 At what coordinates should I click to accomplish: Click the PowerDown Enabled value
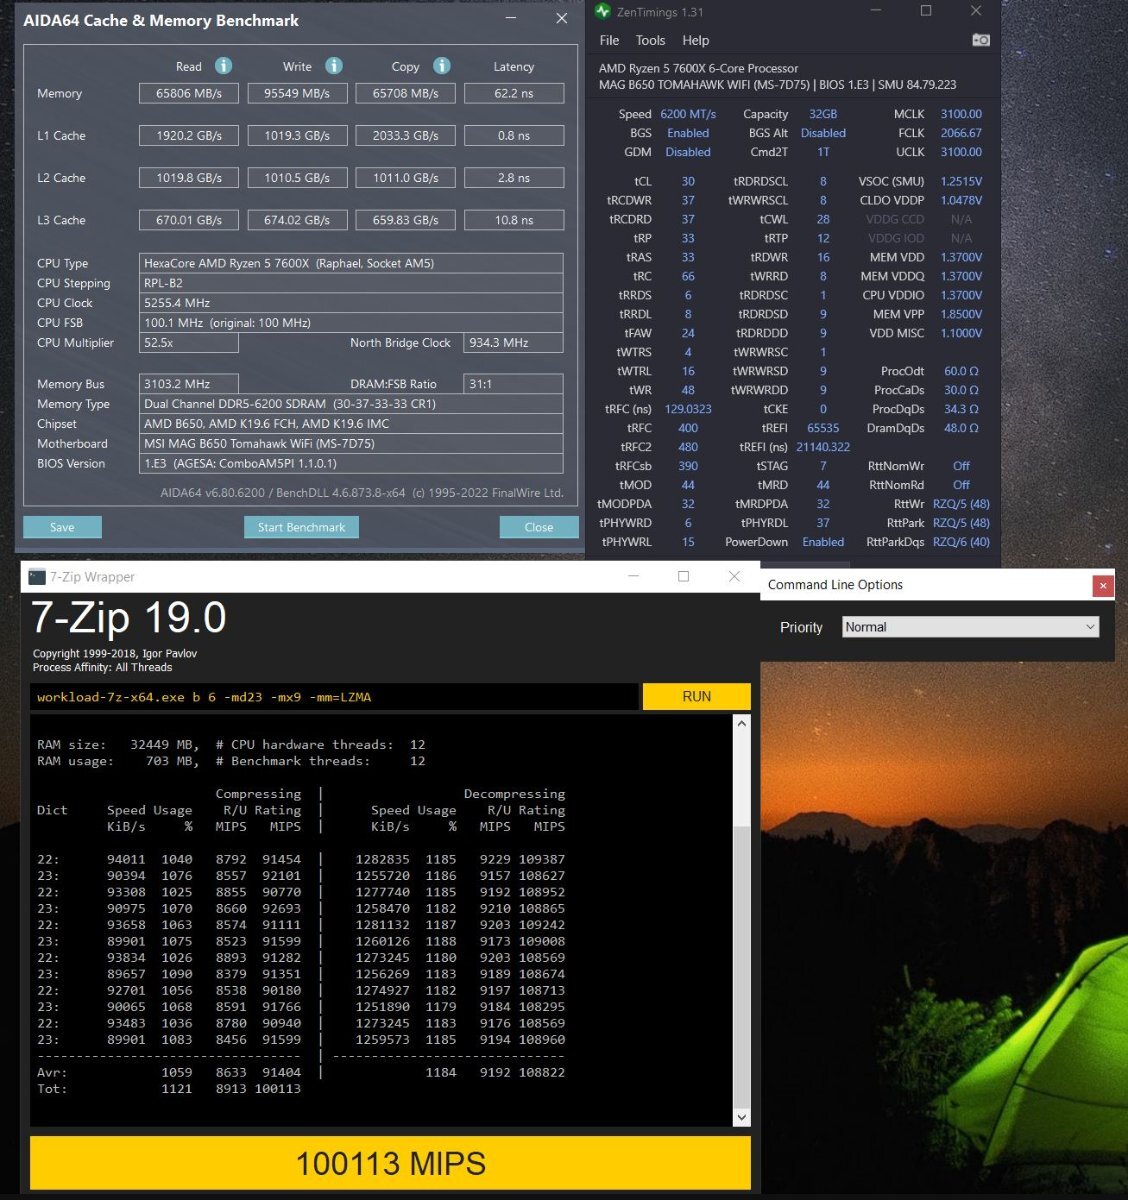823,542
